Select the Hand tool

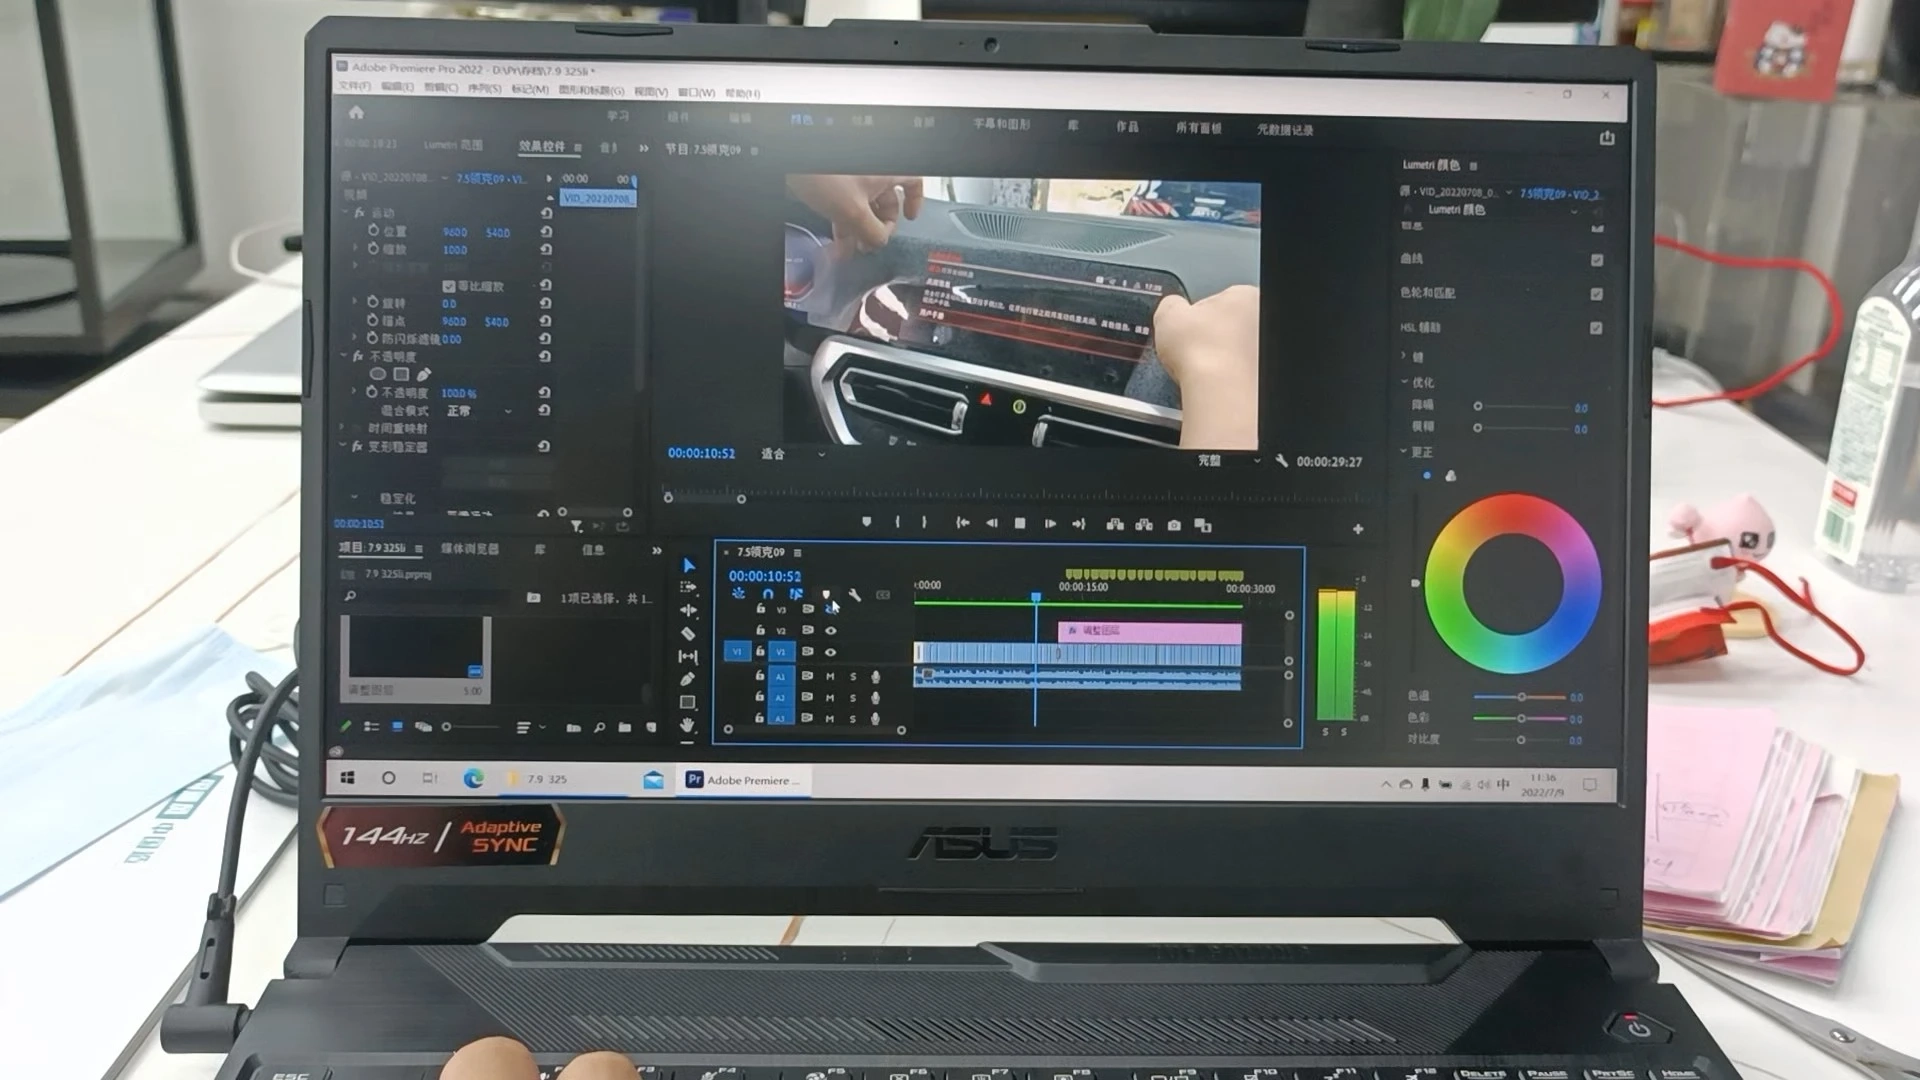click(687, 725)
